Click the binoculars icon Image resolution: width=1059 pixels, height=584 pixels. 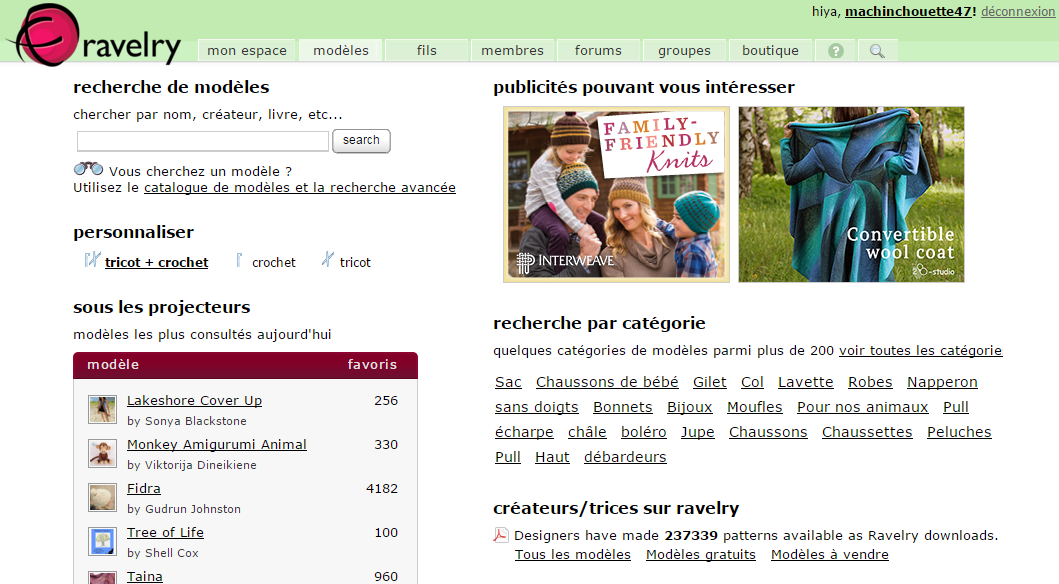pyautogui.click(x=88, y=169)
